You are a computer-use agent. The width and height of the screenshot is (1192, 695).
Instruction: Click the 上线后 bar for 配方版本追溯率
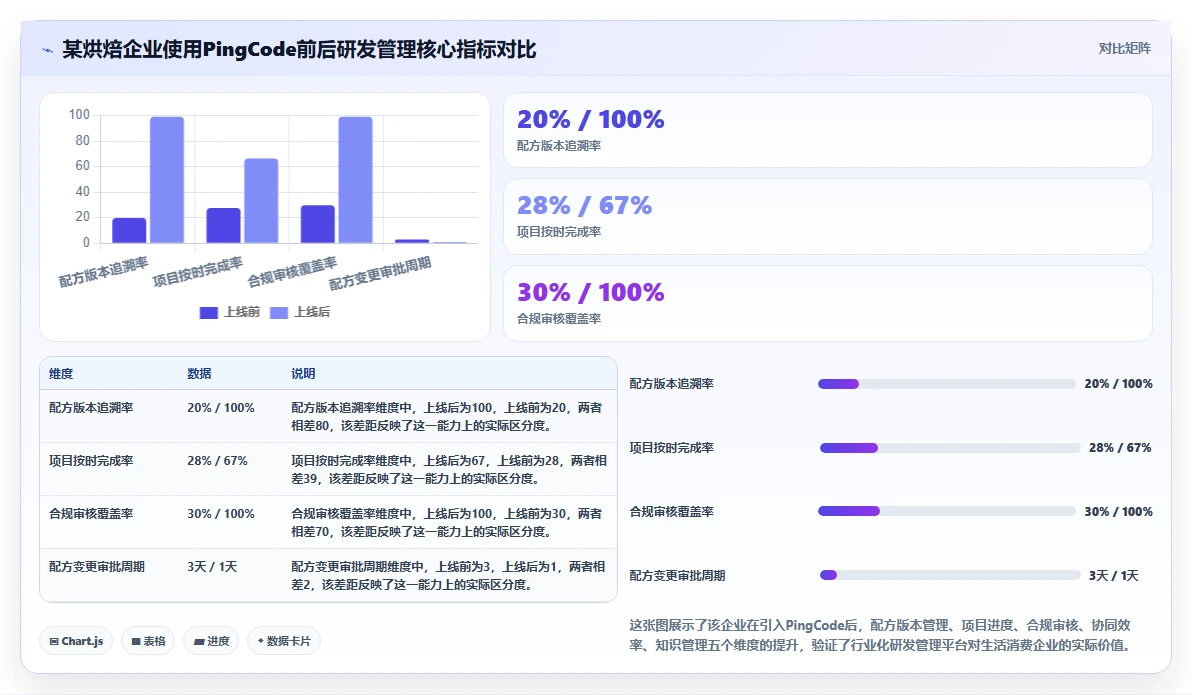(x=166, y=180)
